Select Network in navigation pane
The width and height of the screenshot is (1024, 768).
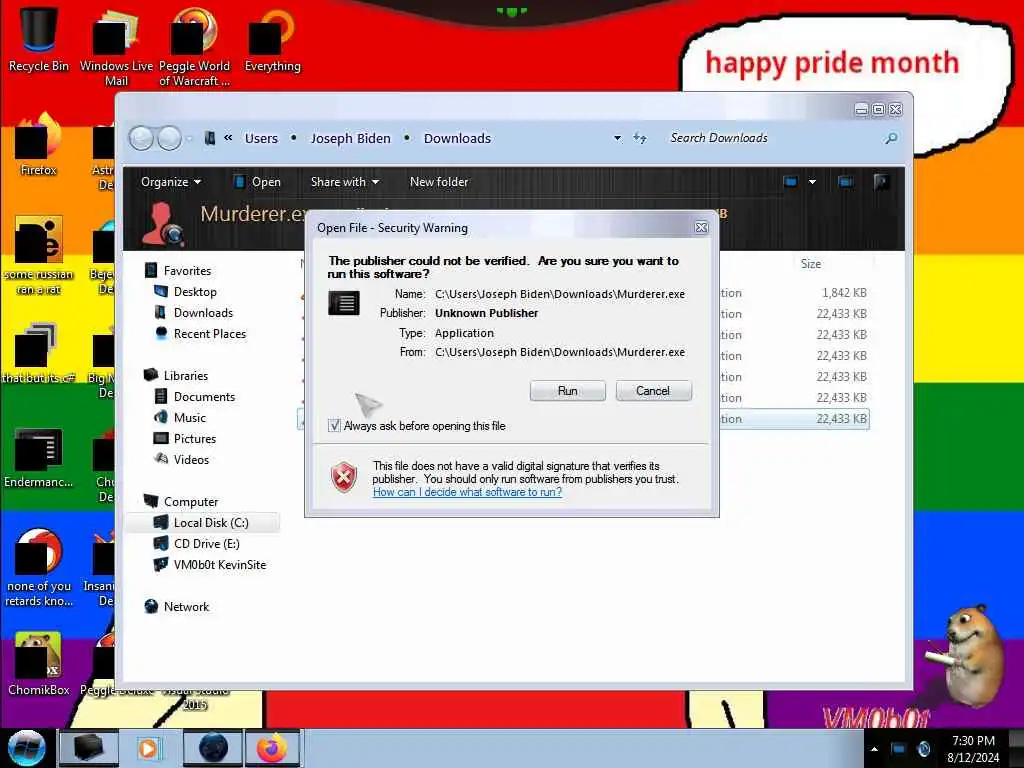point(186,607)
